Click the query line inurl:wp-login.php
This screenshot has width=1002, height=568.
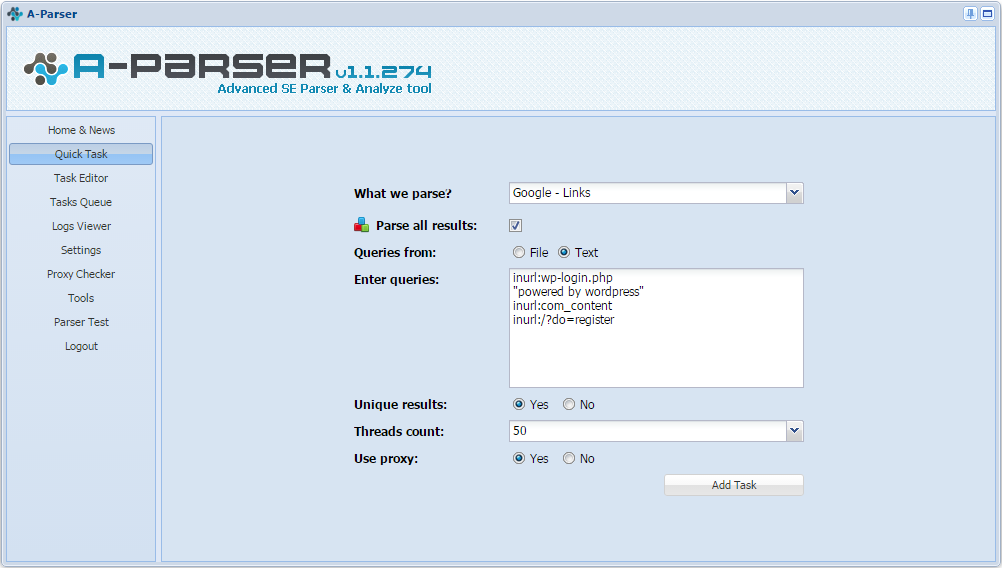point(562,278)
